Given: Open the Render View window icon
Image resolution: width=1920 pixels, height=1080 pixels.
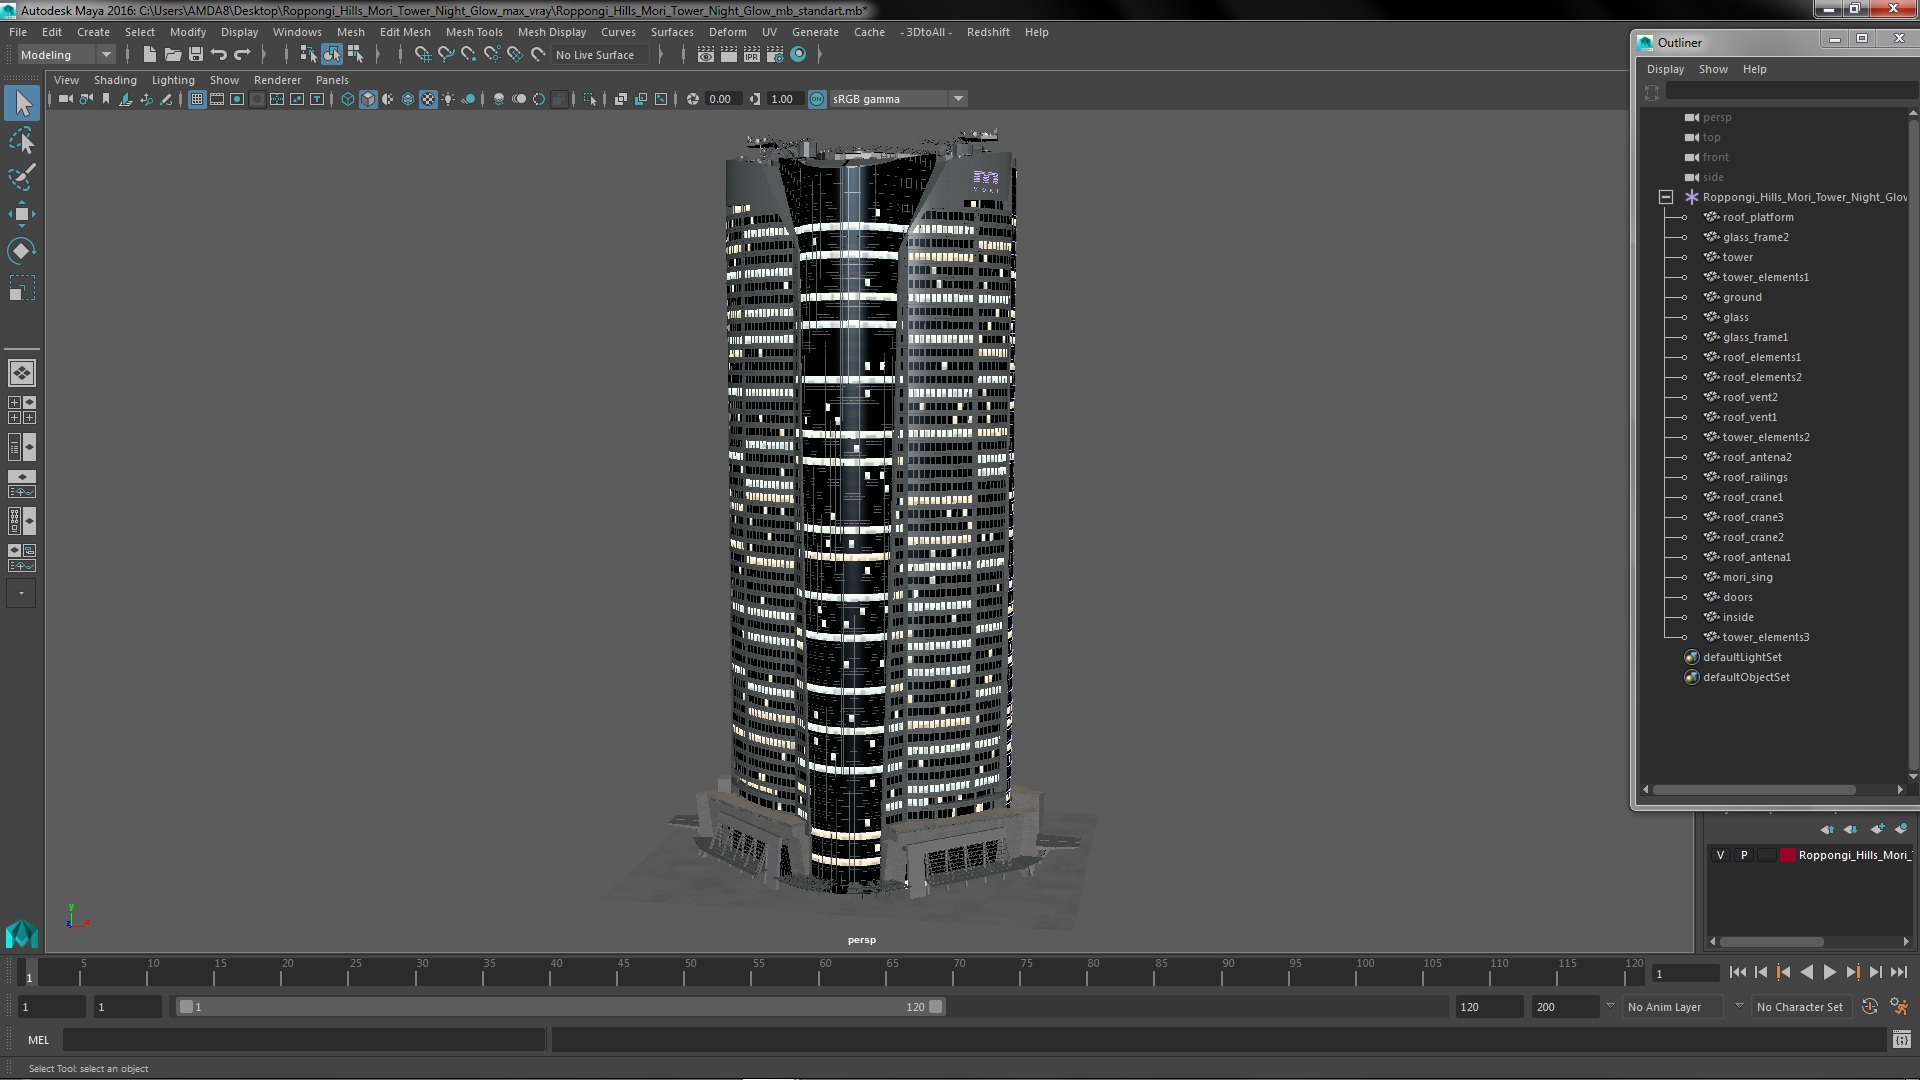Looking at the screenshot, I should [x=706, y=55].
